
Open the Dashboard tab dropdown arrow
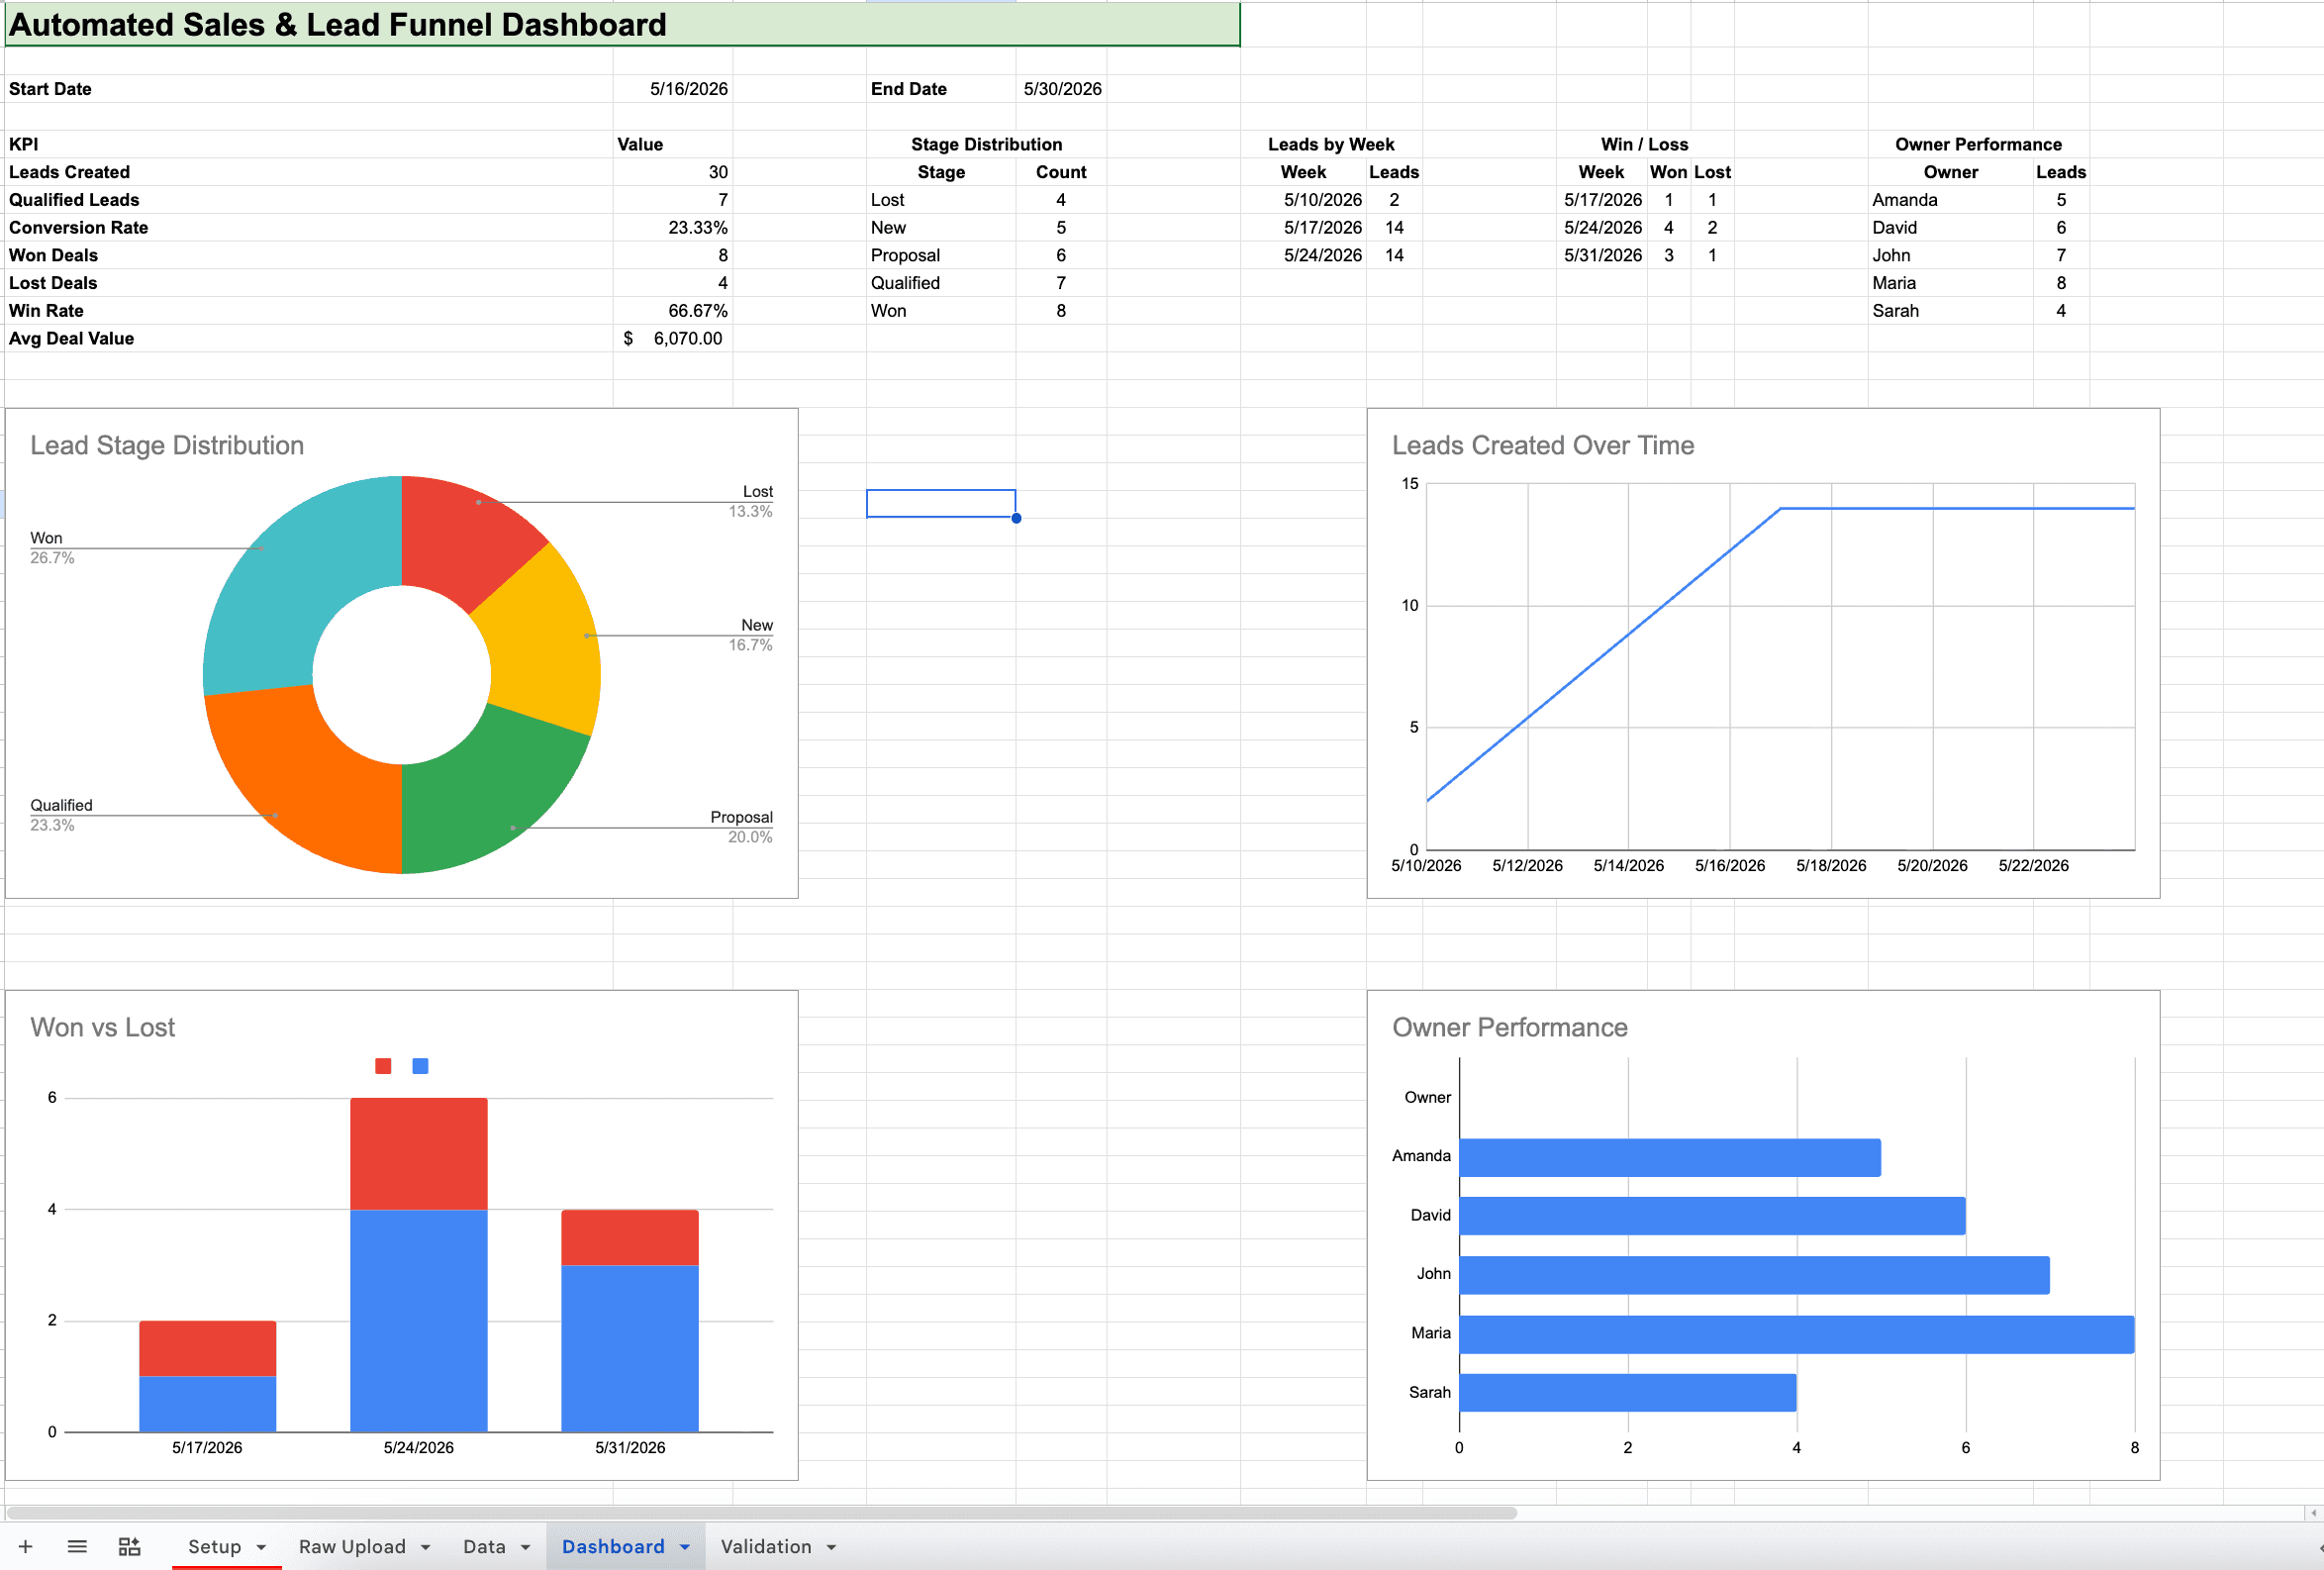pos(685,1548)
